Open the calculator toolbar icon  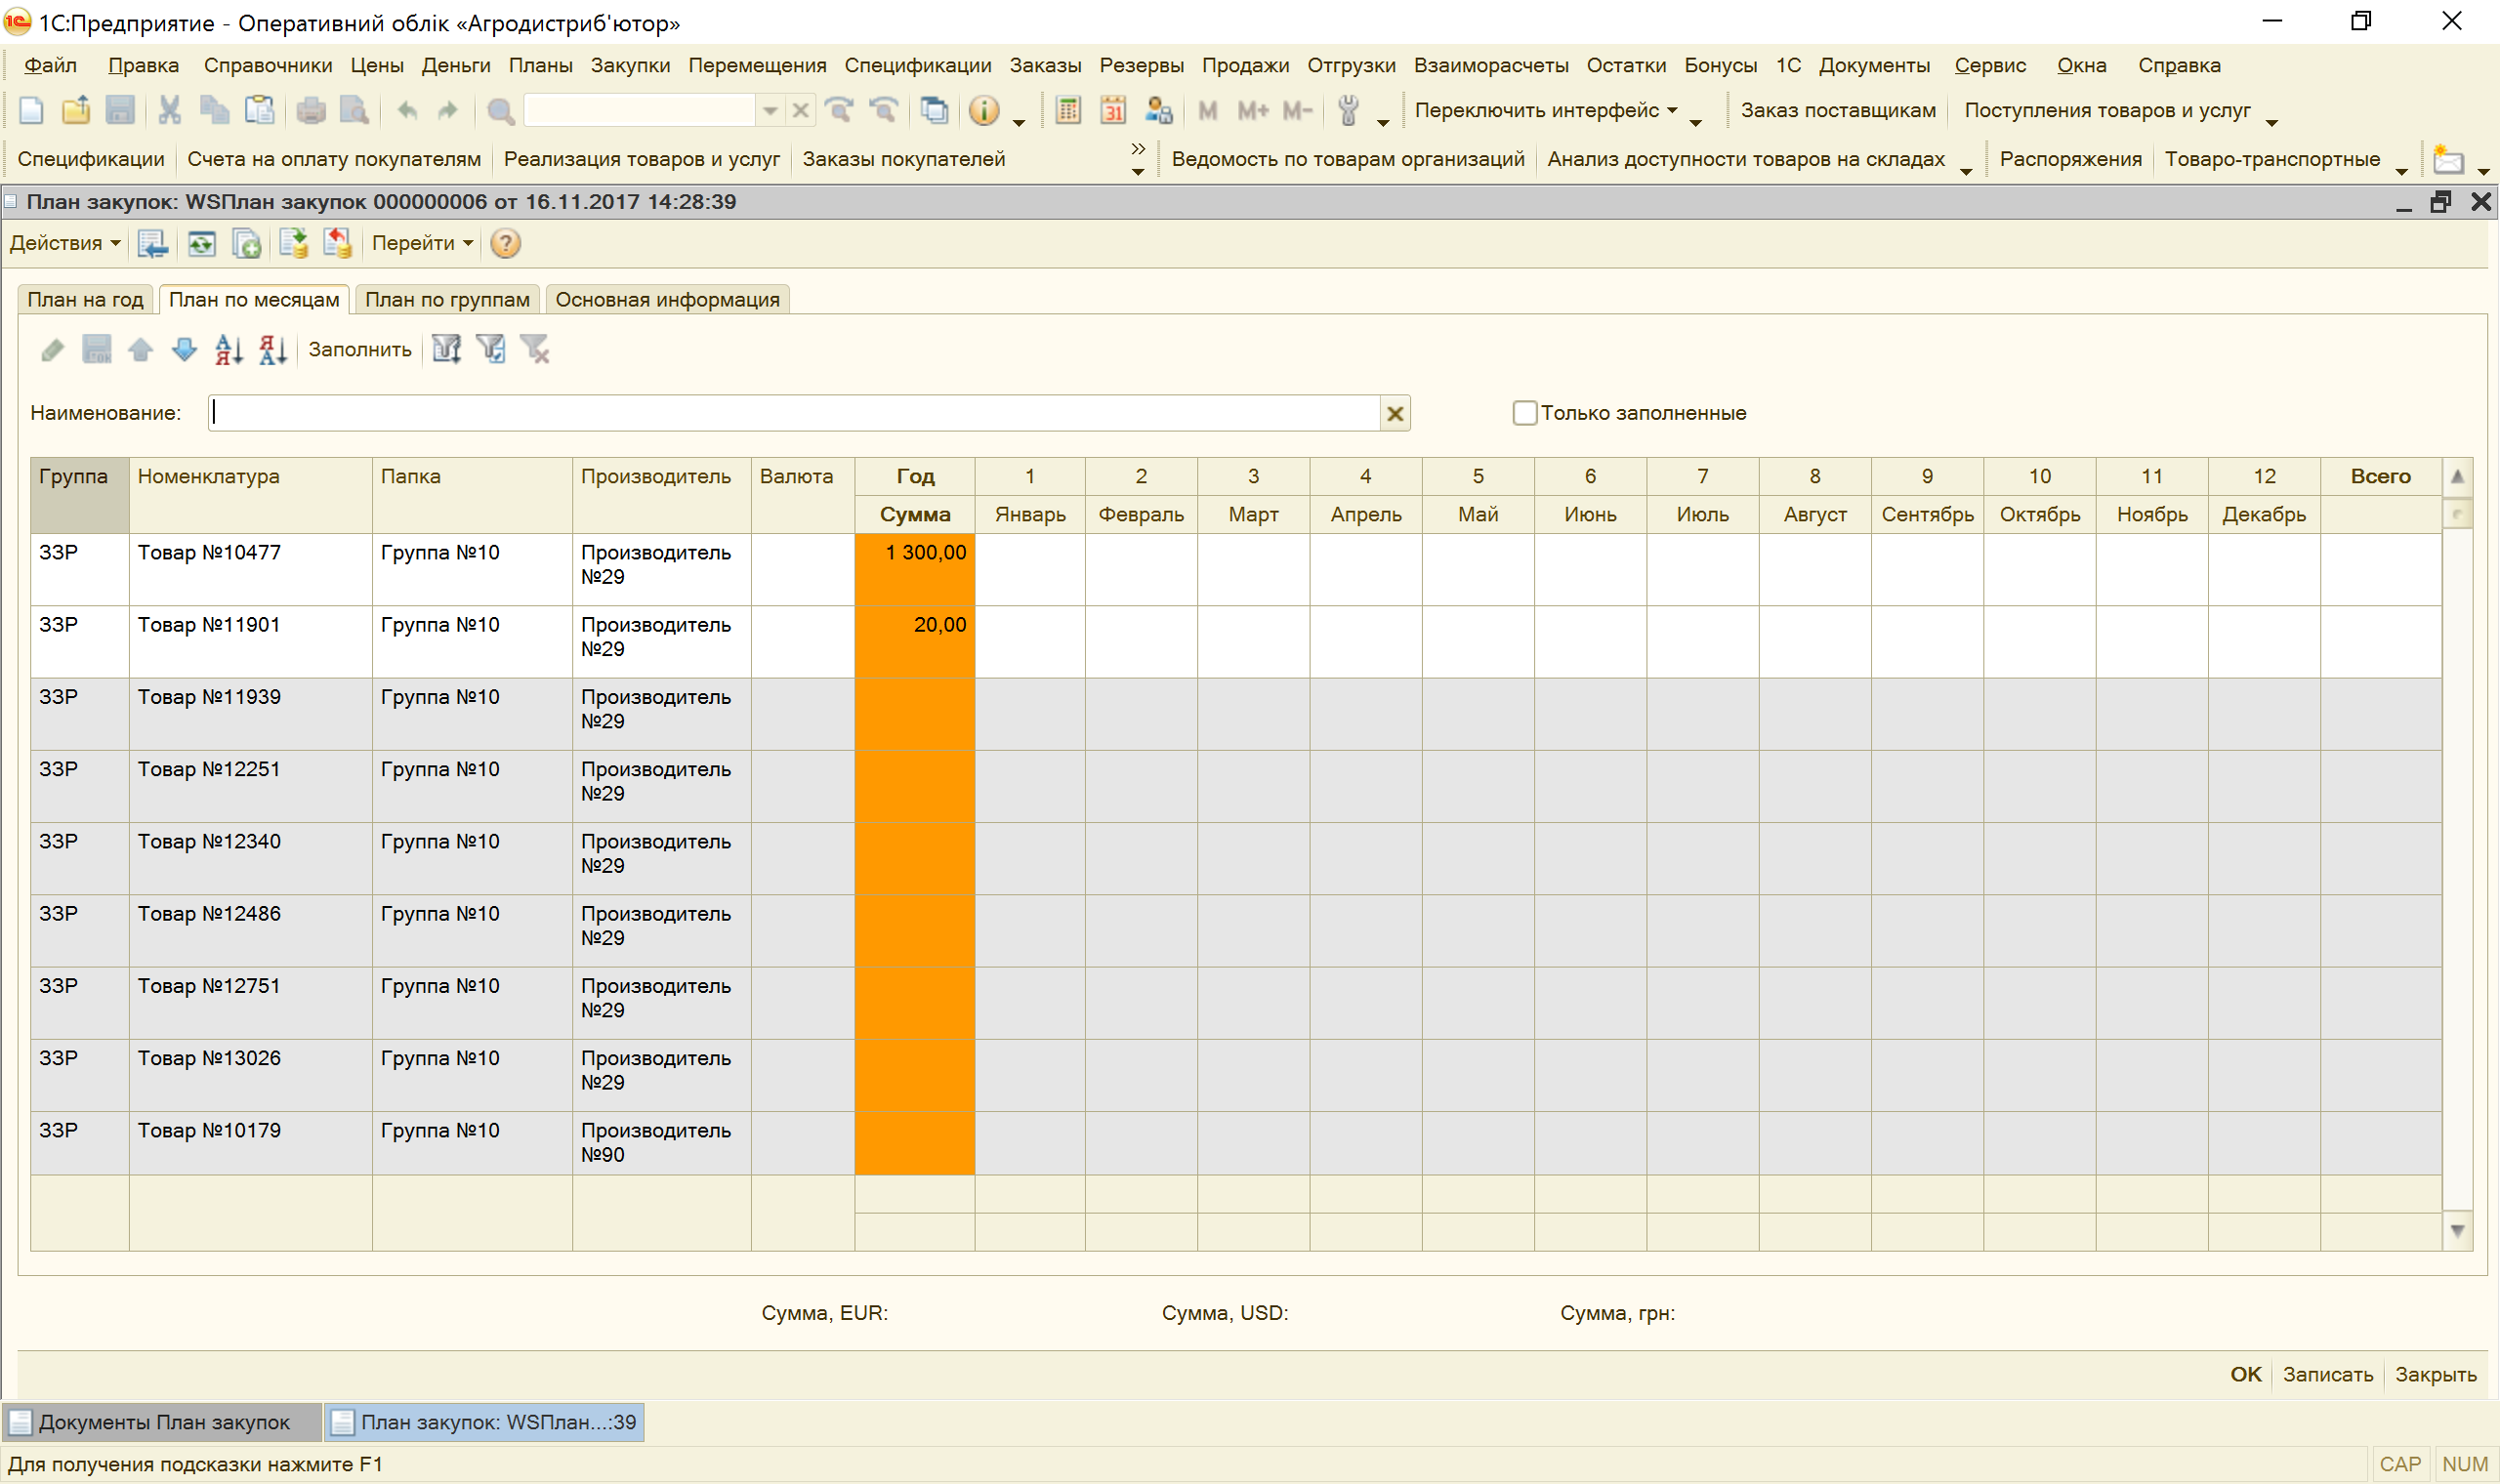point(1068,110)
